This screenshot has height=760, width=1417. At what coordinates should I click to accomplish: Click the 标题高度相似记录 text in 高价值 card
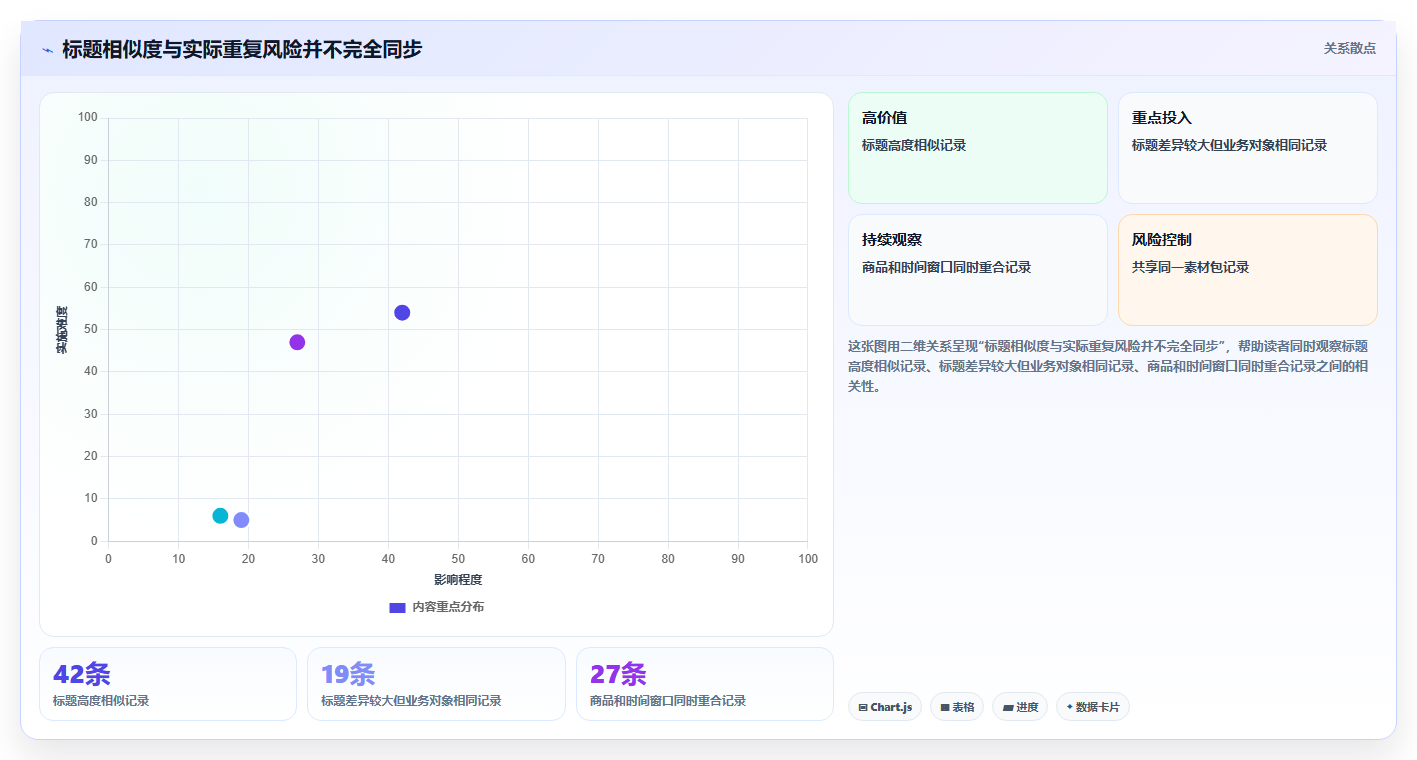coord(914,145)
